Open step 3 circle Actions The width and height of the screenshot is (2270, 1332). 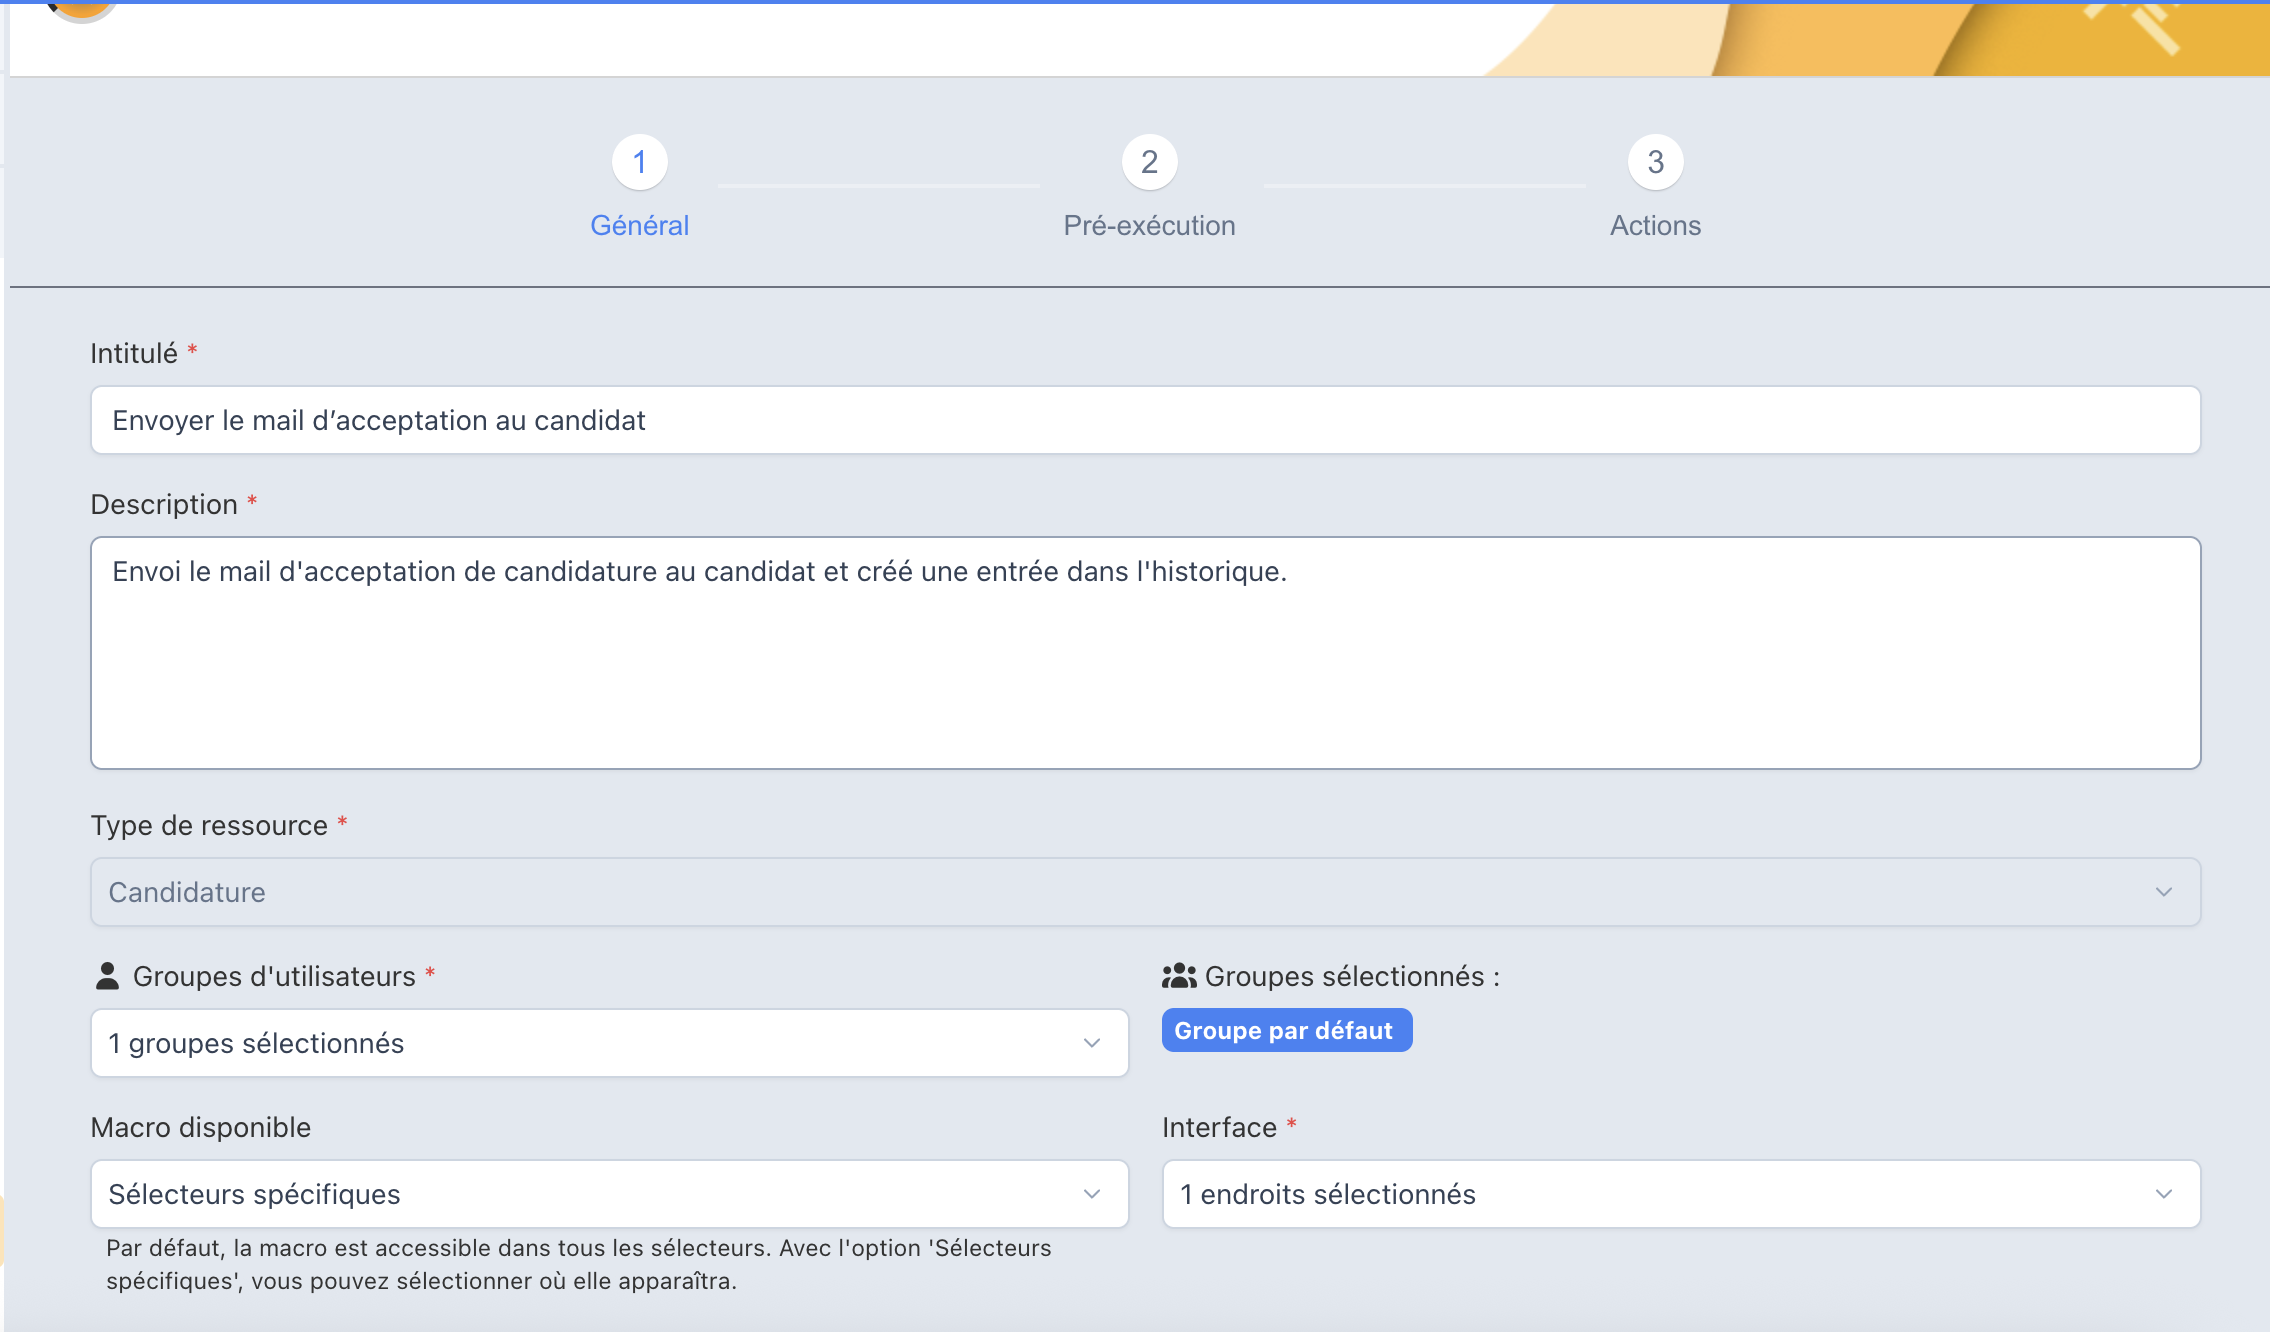coord(1656,162)
